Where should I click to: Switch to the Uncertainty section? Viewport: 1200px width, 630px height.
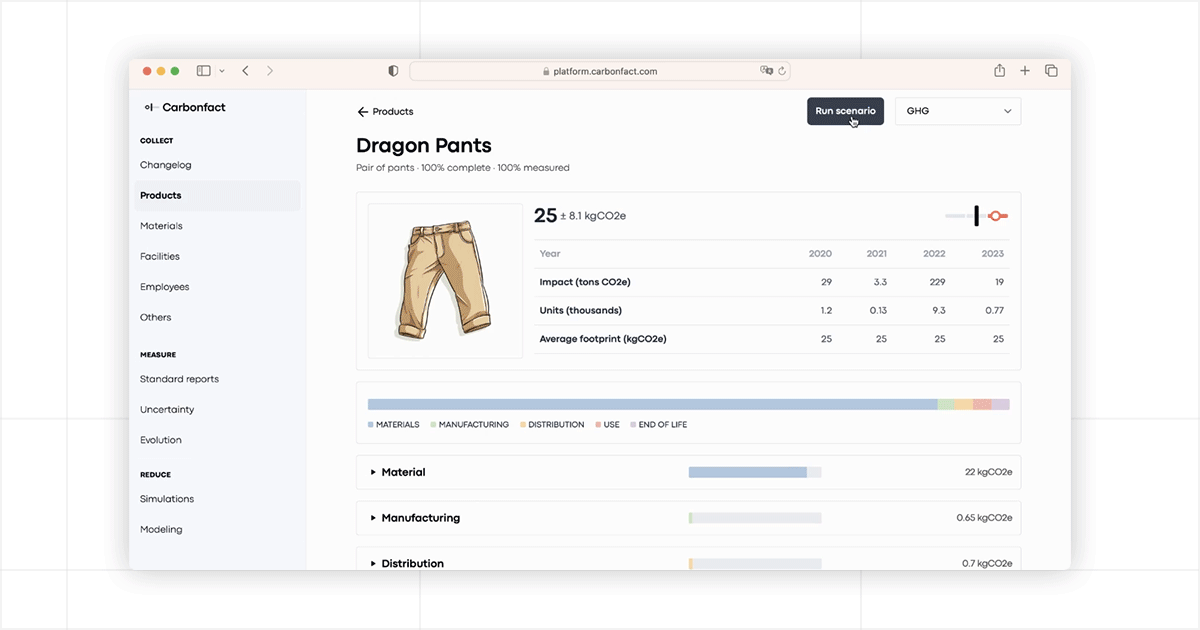coord(167,409)
